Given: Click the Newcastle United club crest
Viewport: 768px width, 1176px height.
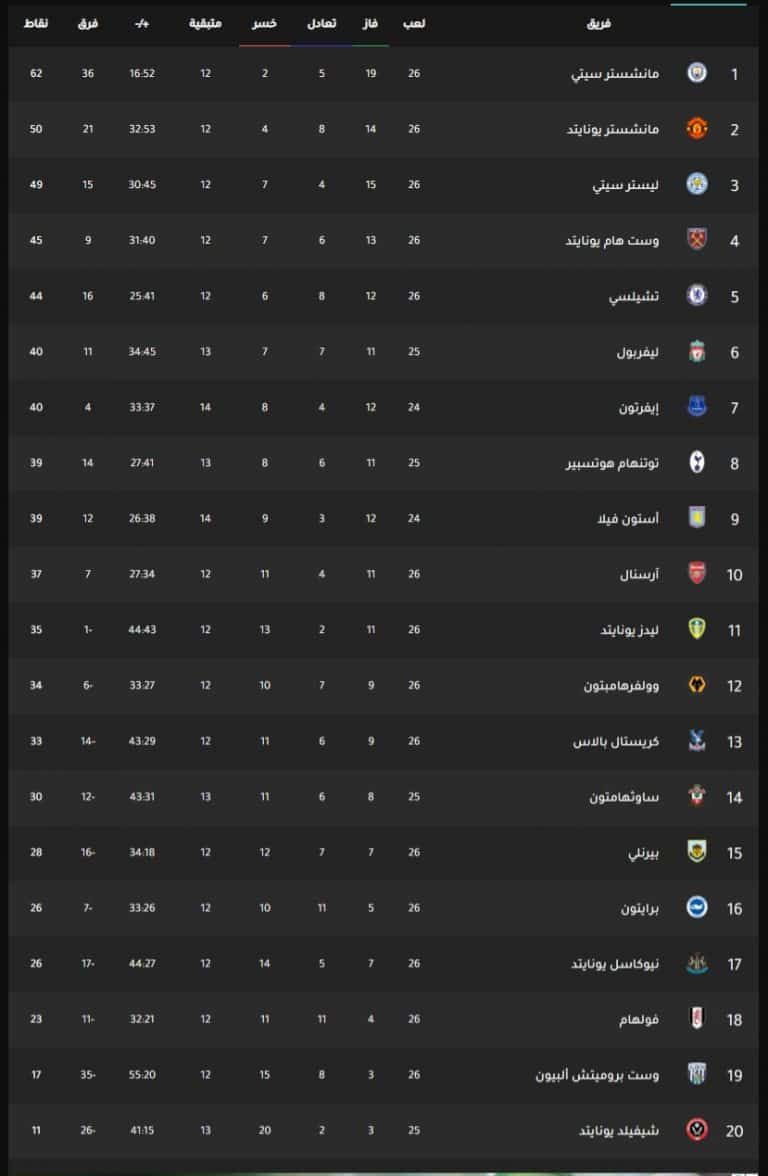Looking at the screenshot, I should 697,963.
